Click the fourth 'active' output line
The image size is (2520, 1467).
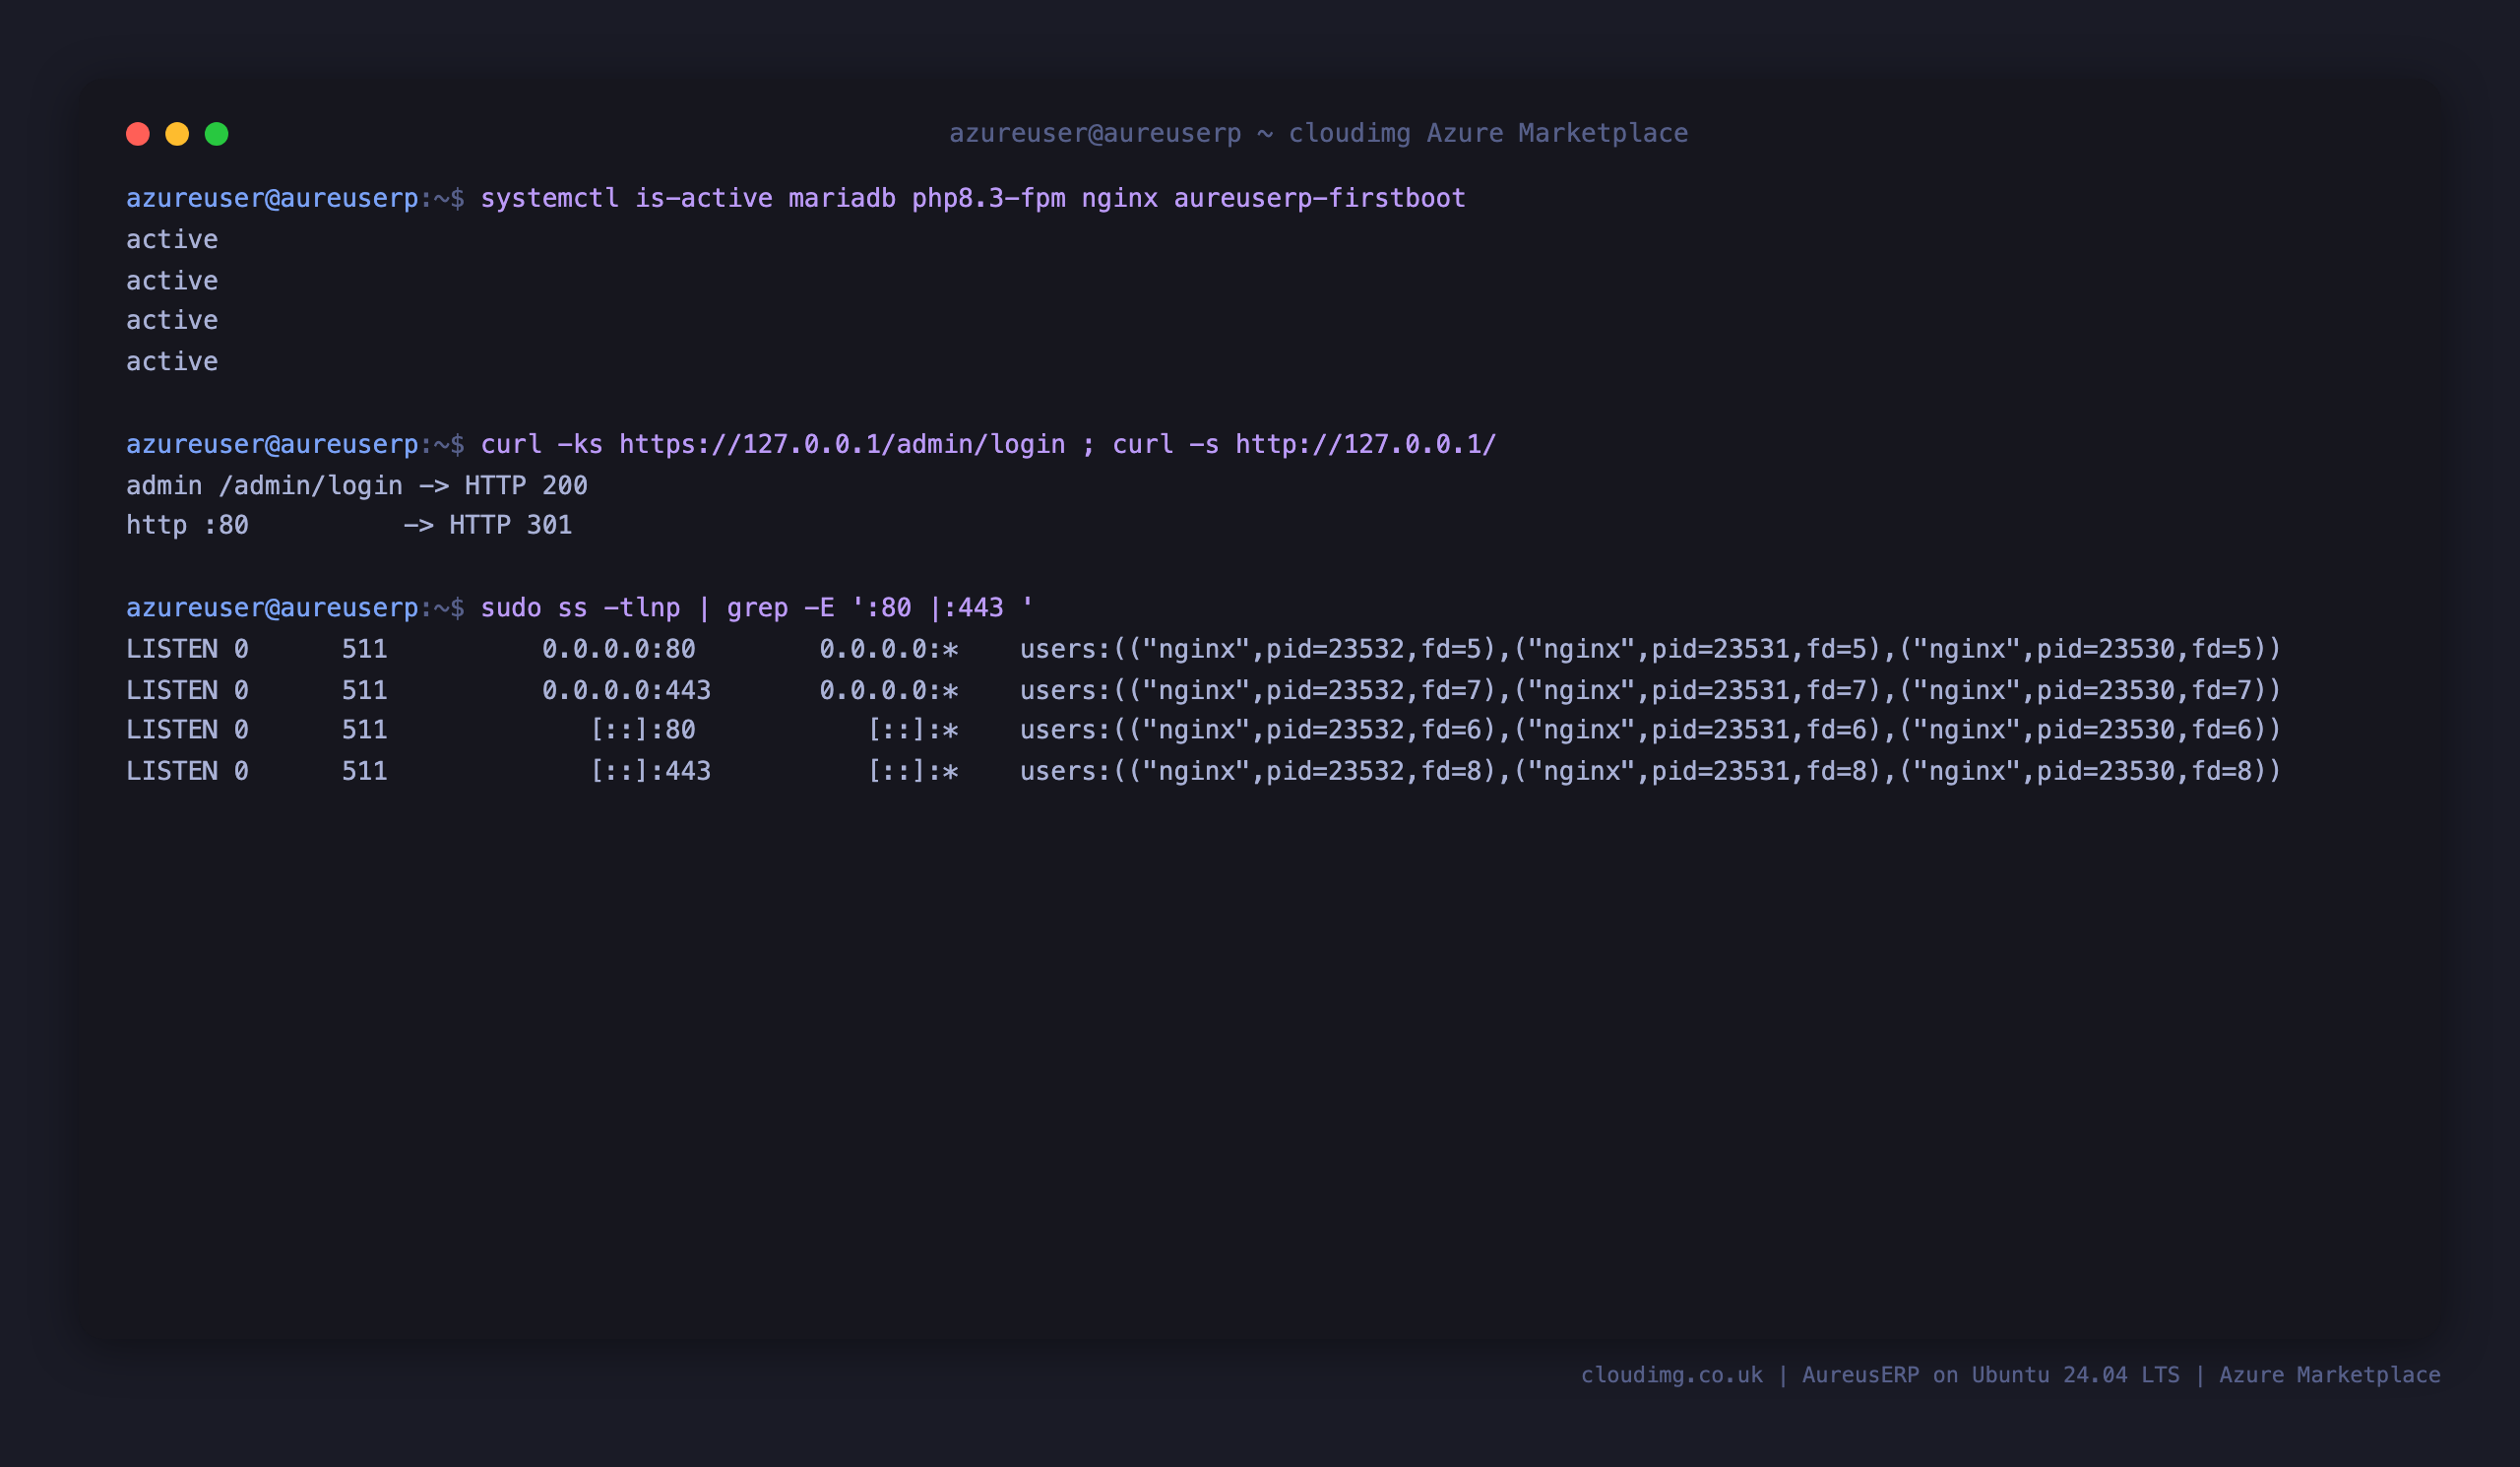click(172, 361)
